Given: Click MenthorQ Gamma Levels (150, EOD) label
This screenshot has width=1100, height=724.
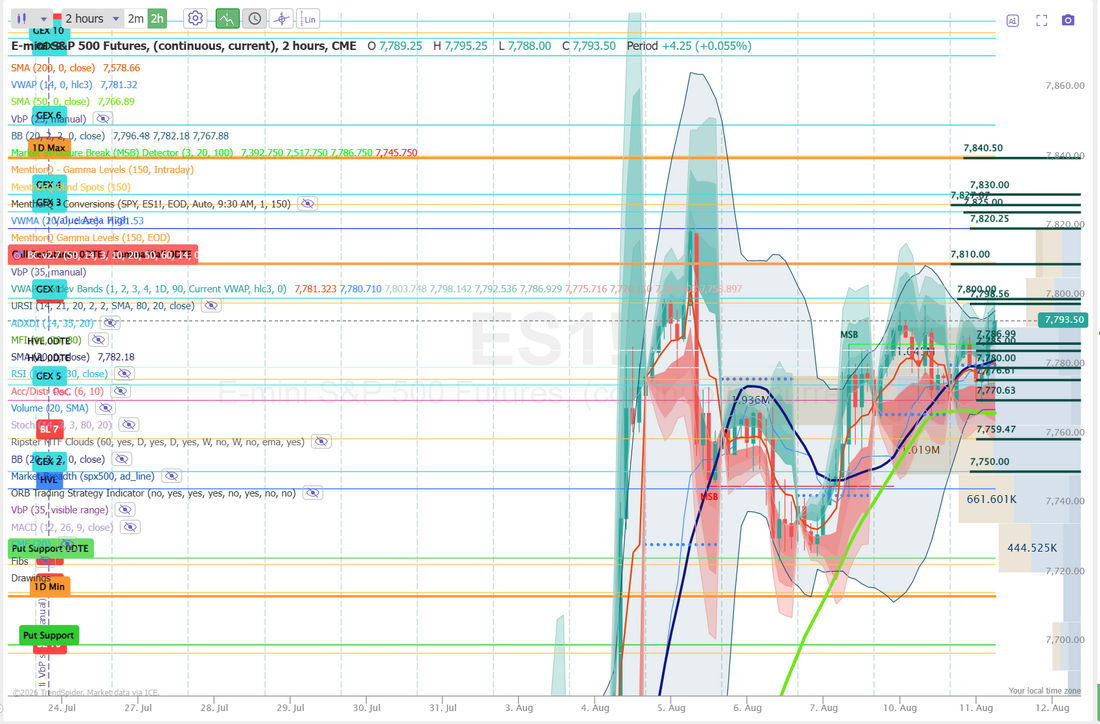Looking at the screenshot, I should [90, 237].
